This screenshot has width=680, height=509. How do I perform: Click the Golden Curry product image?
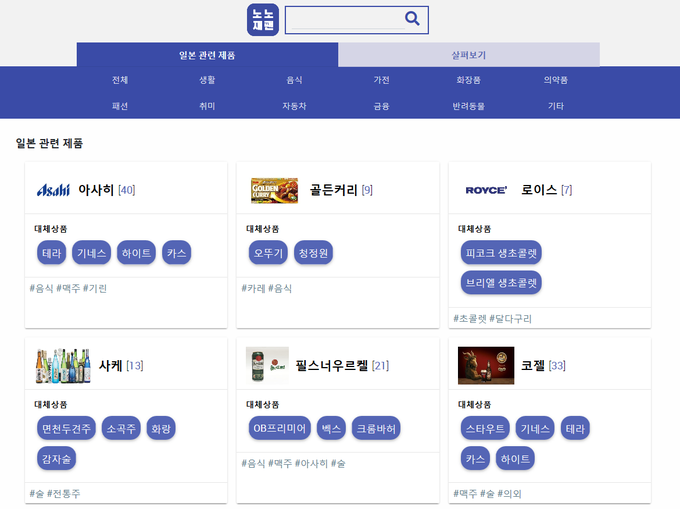(275, 190)
